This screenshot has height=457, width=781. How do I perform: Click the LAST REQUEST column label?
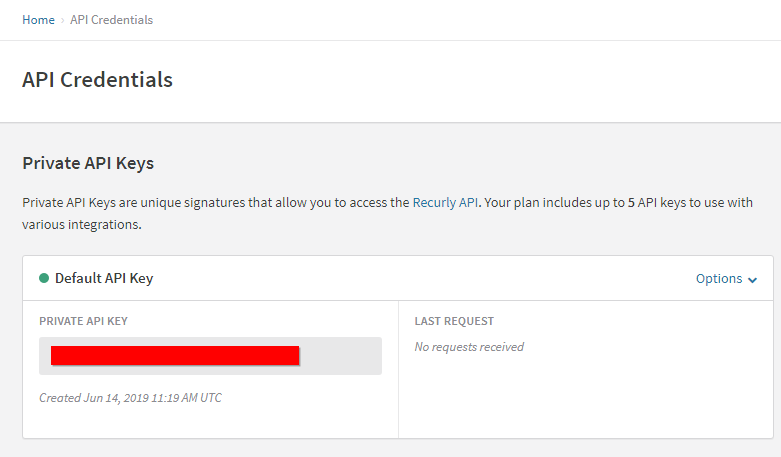coord(454,321)
